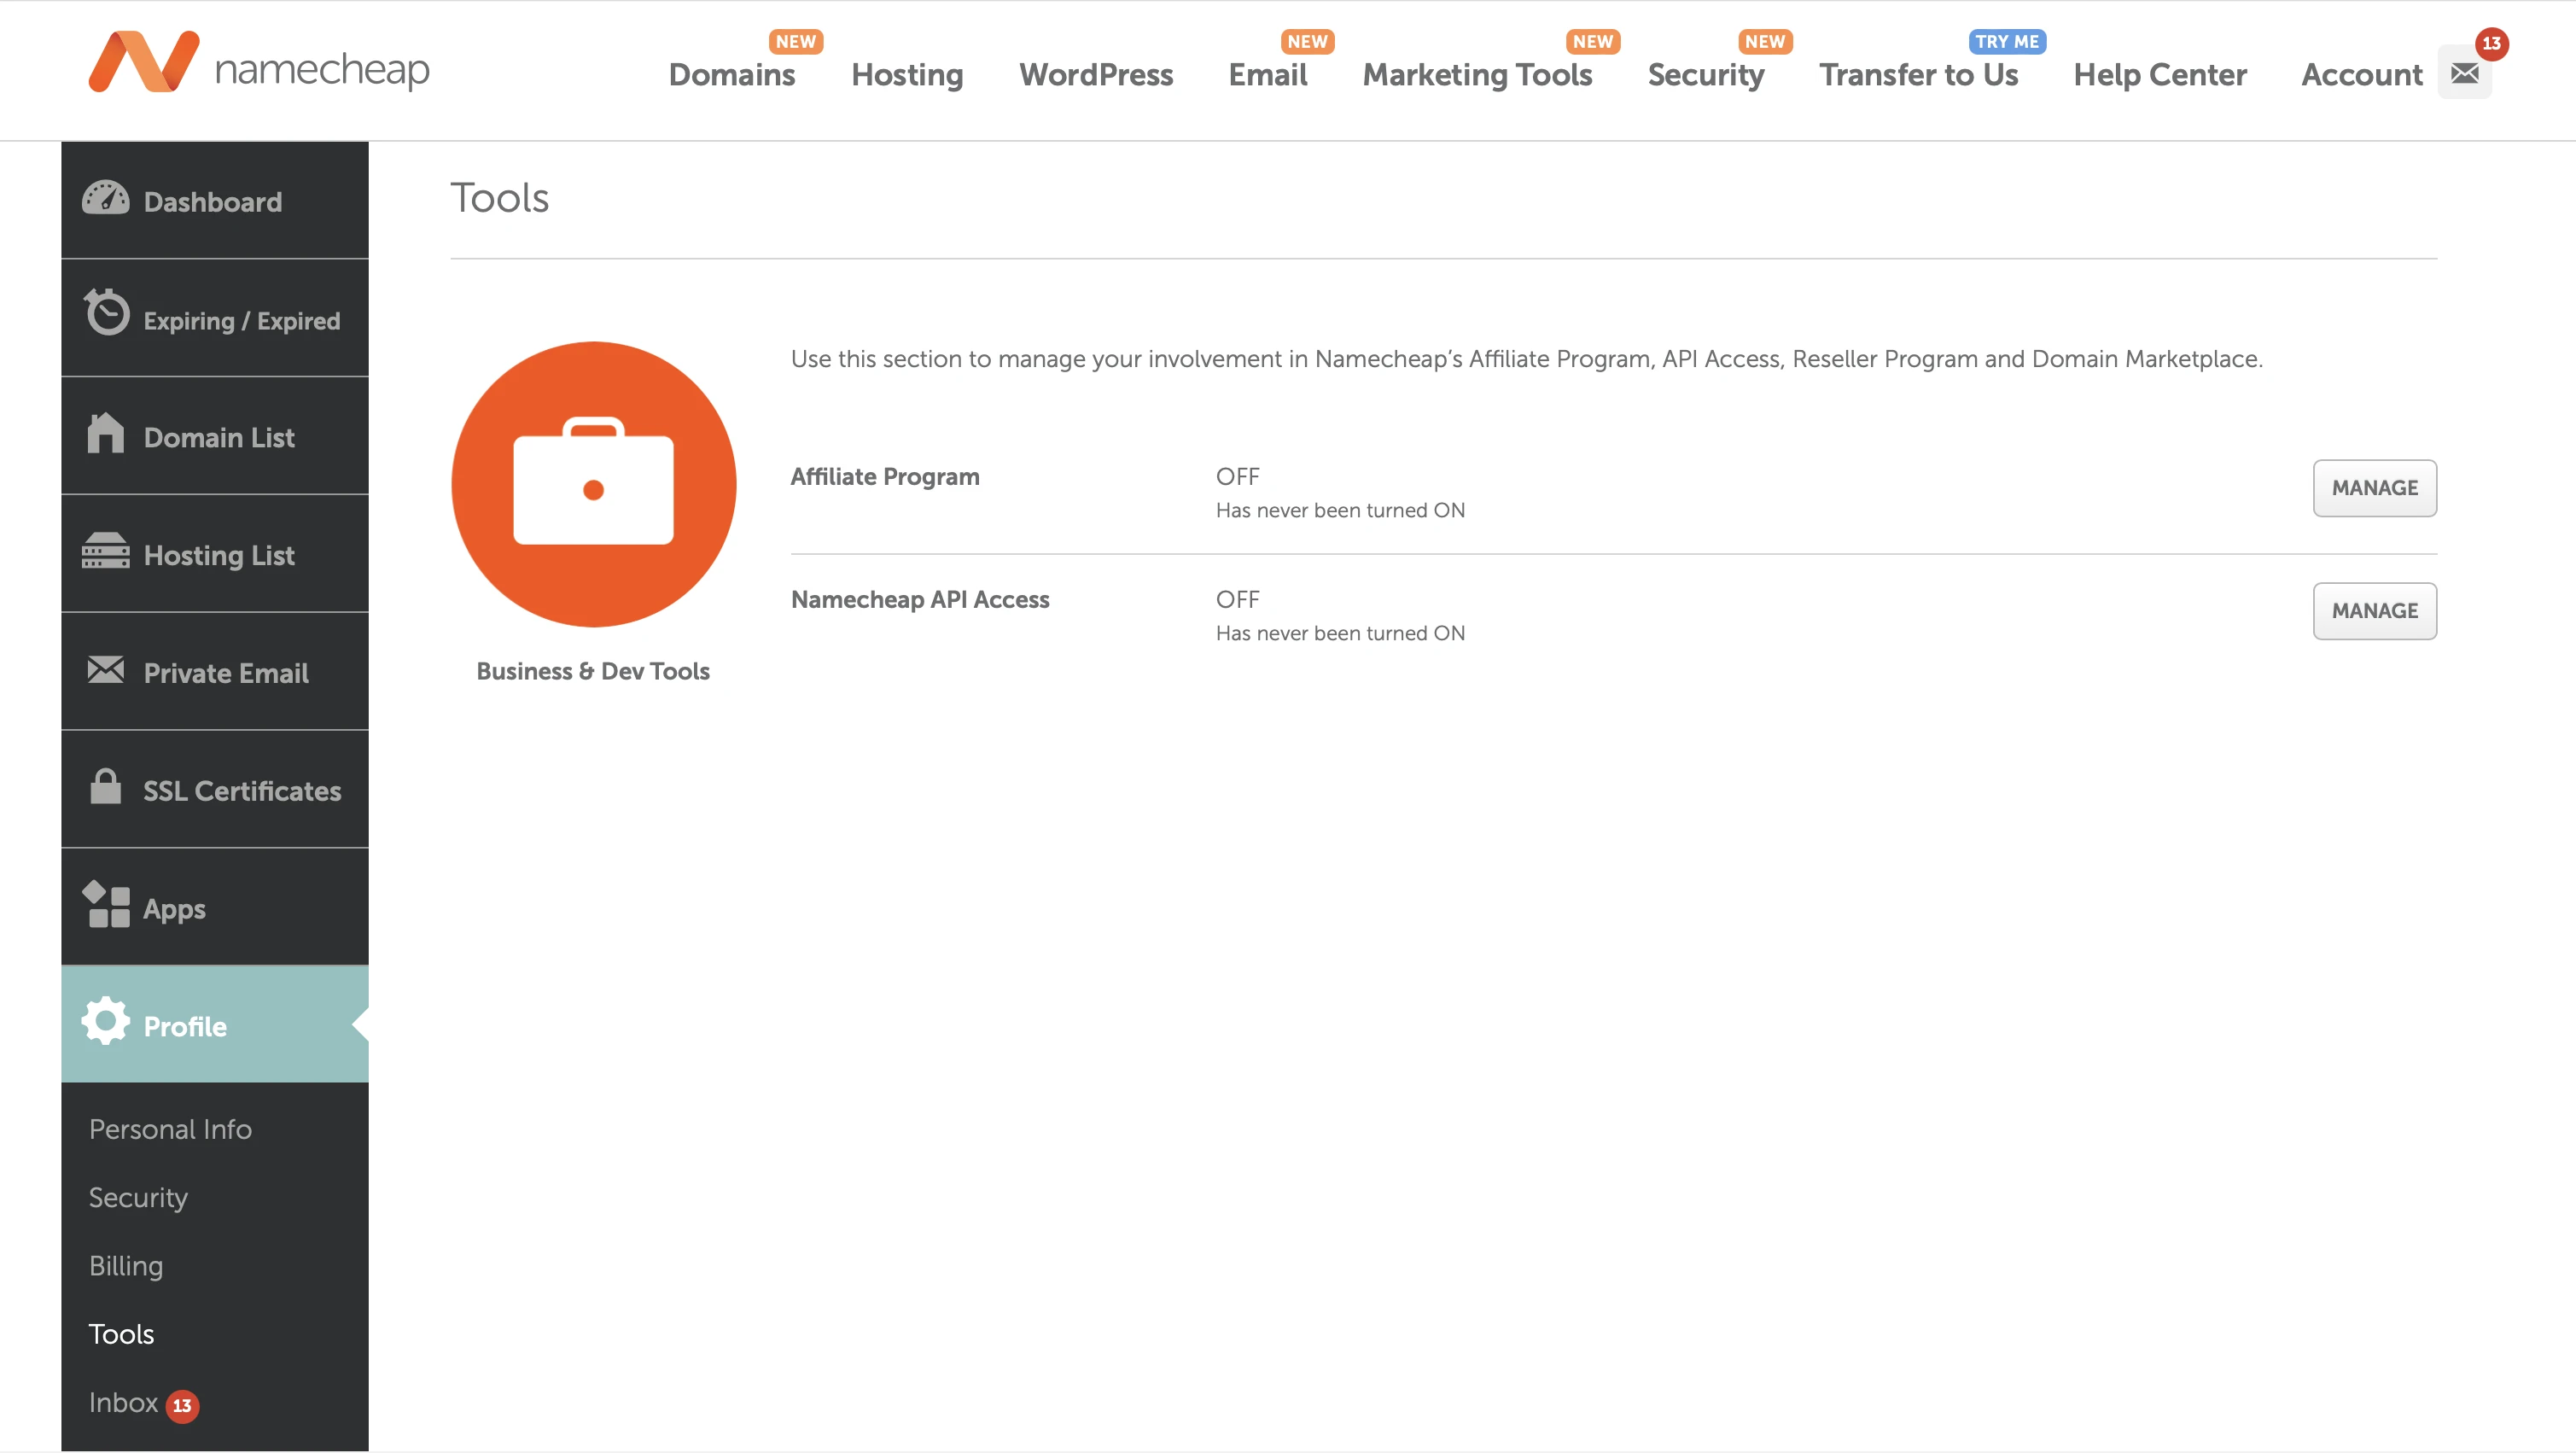
Task: Open Personal Info submenu item
Action: (x=170, y=1129)
